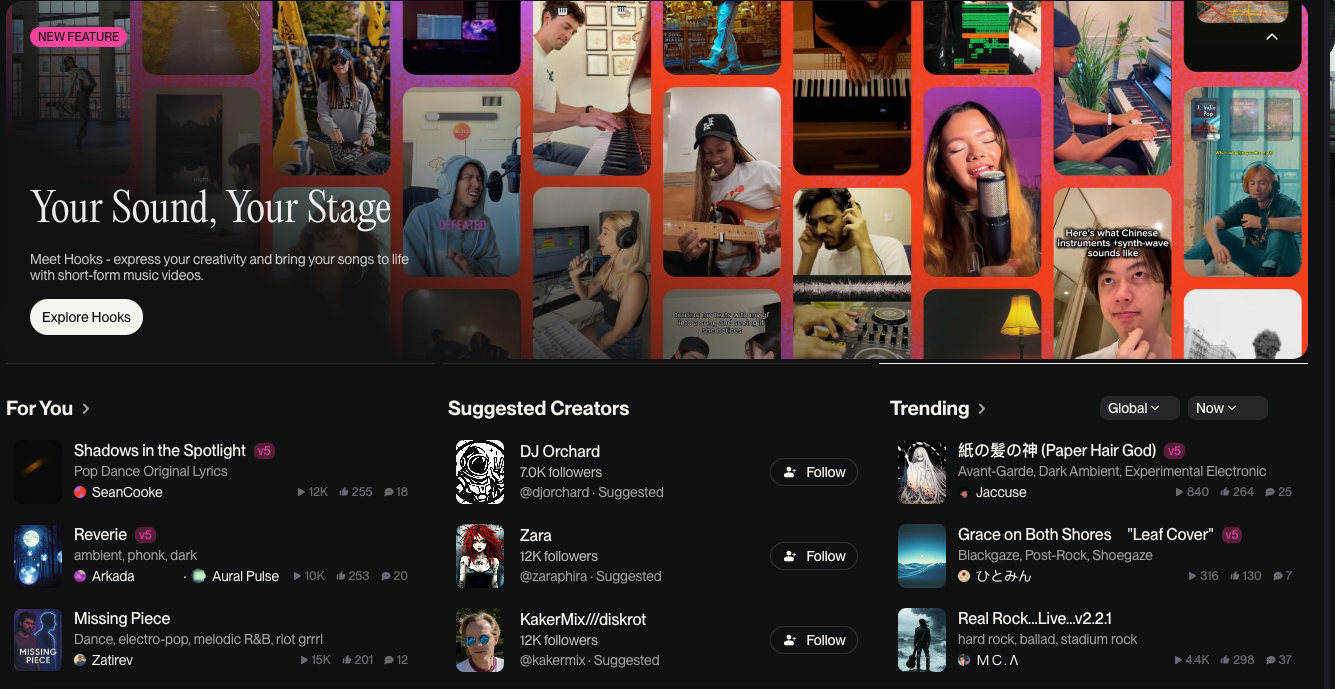This screenshot has width=1335, height=689.
Task: Follow KakerMix///diskrot
Action: [814, 640]
